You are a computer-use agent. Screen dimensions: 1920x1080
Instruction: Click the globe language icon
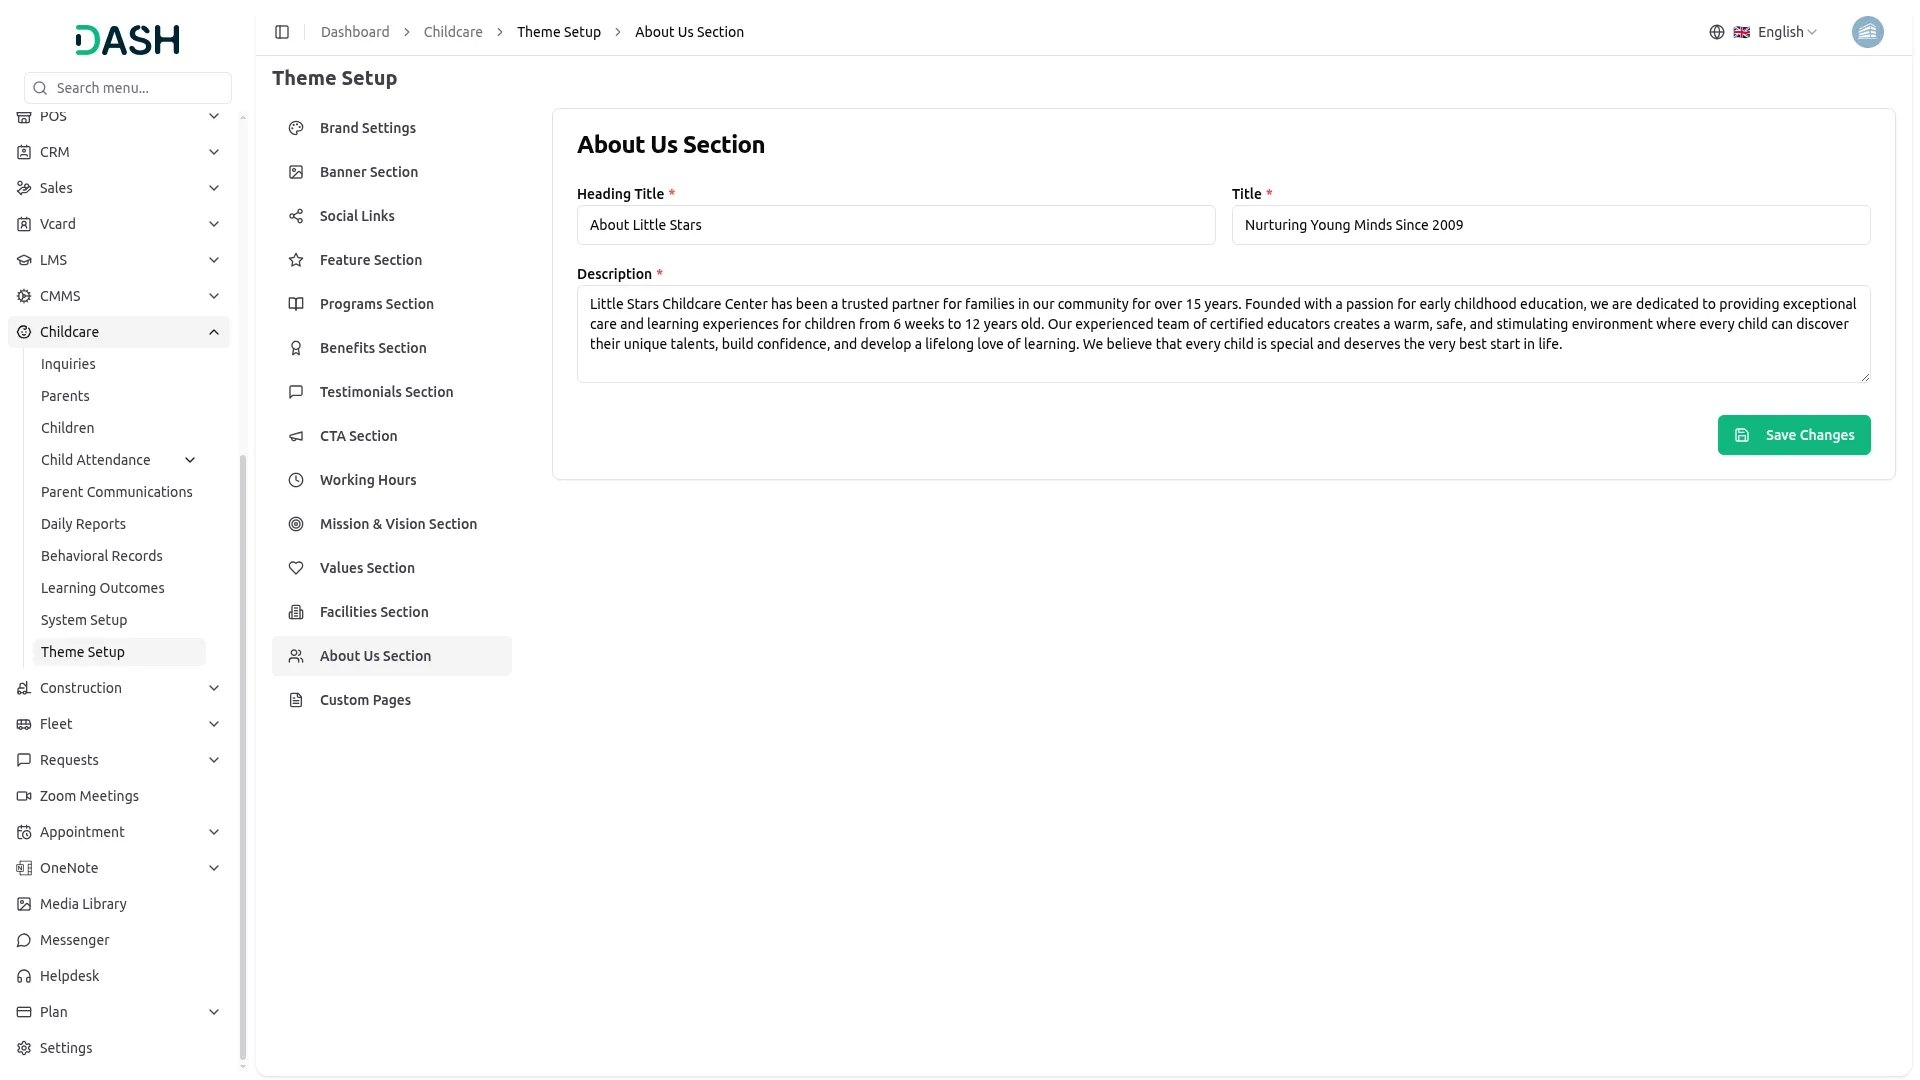coord(1717,32)
